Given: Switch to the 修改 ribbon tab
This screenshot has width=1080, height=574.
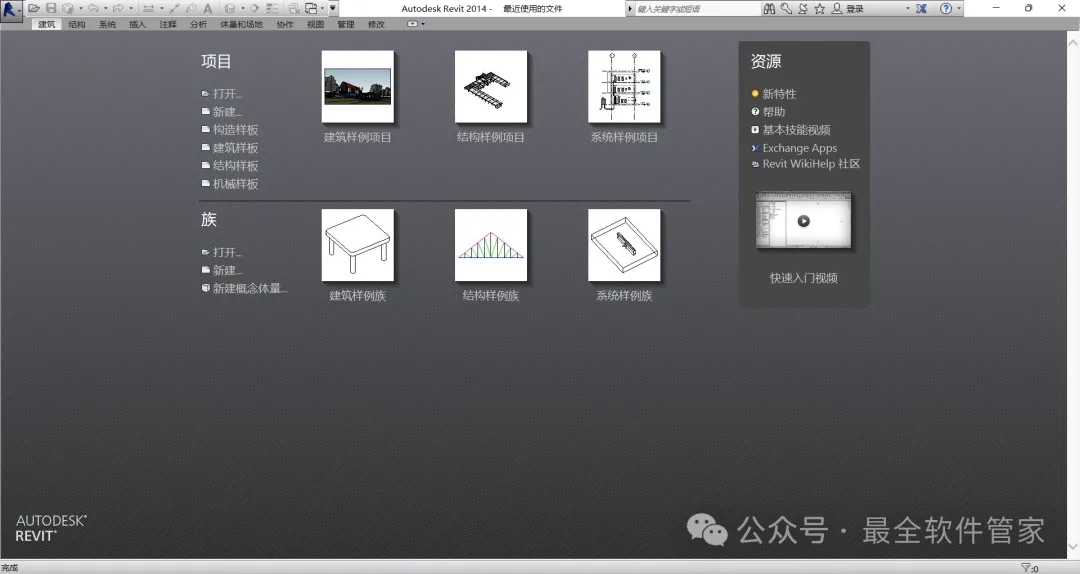Looking at the screenshot, I should click(x=376, y=24).
